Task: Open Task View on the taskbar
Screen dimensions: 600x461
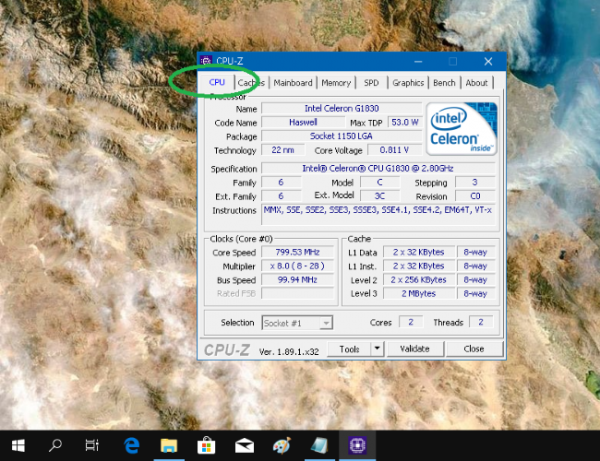Action: tap(92, 445)
